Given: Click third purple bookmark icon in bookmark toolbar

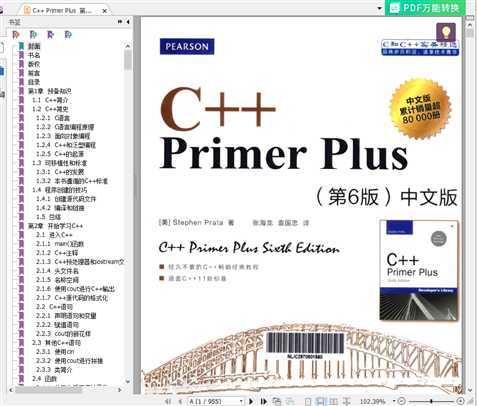Looking at the screenshot, I should [50, 34].
